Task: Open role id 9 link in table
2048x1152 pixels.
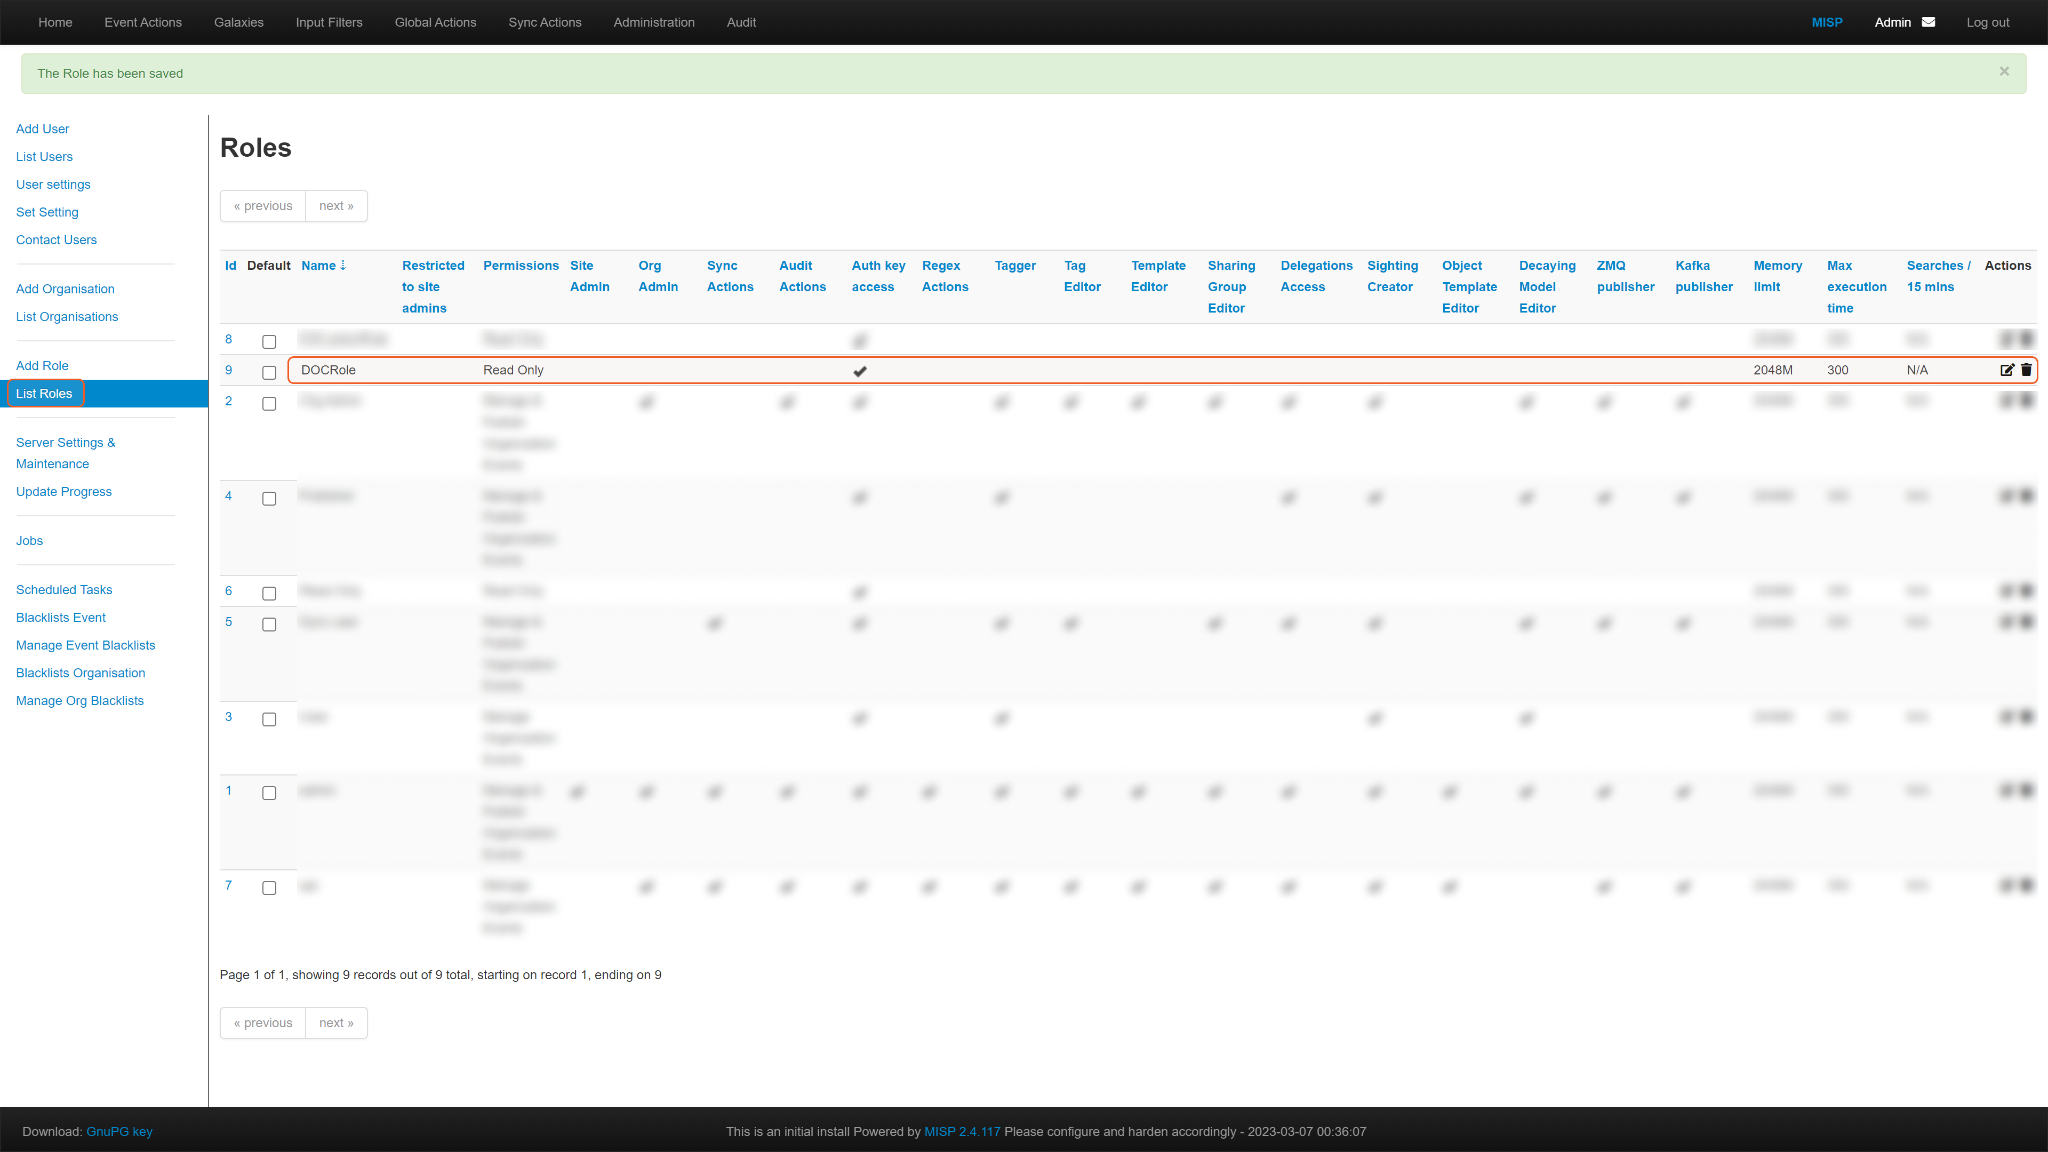Action: point(228,370)
